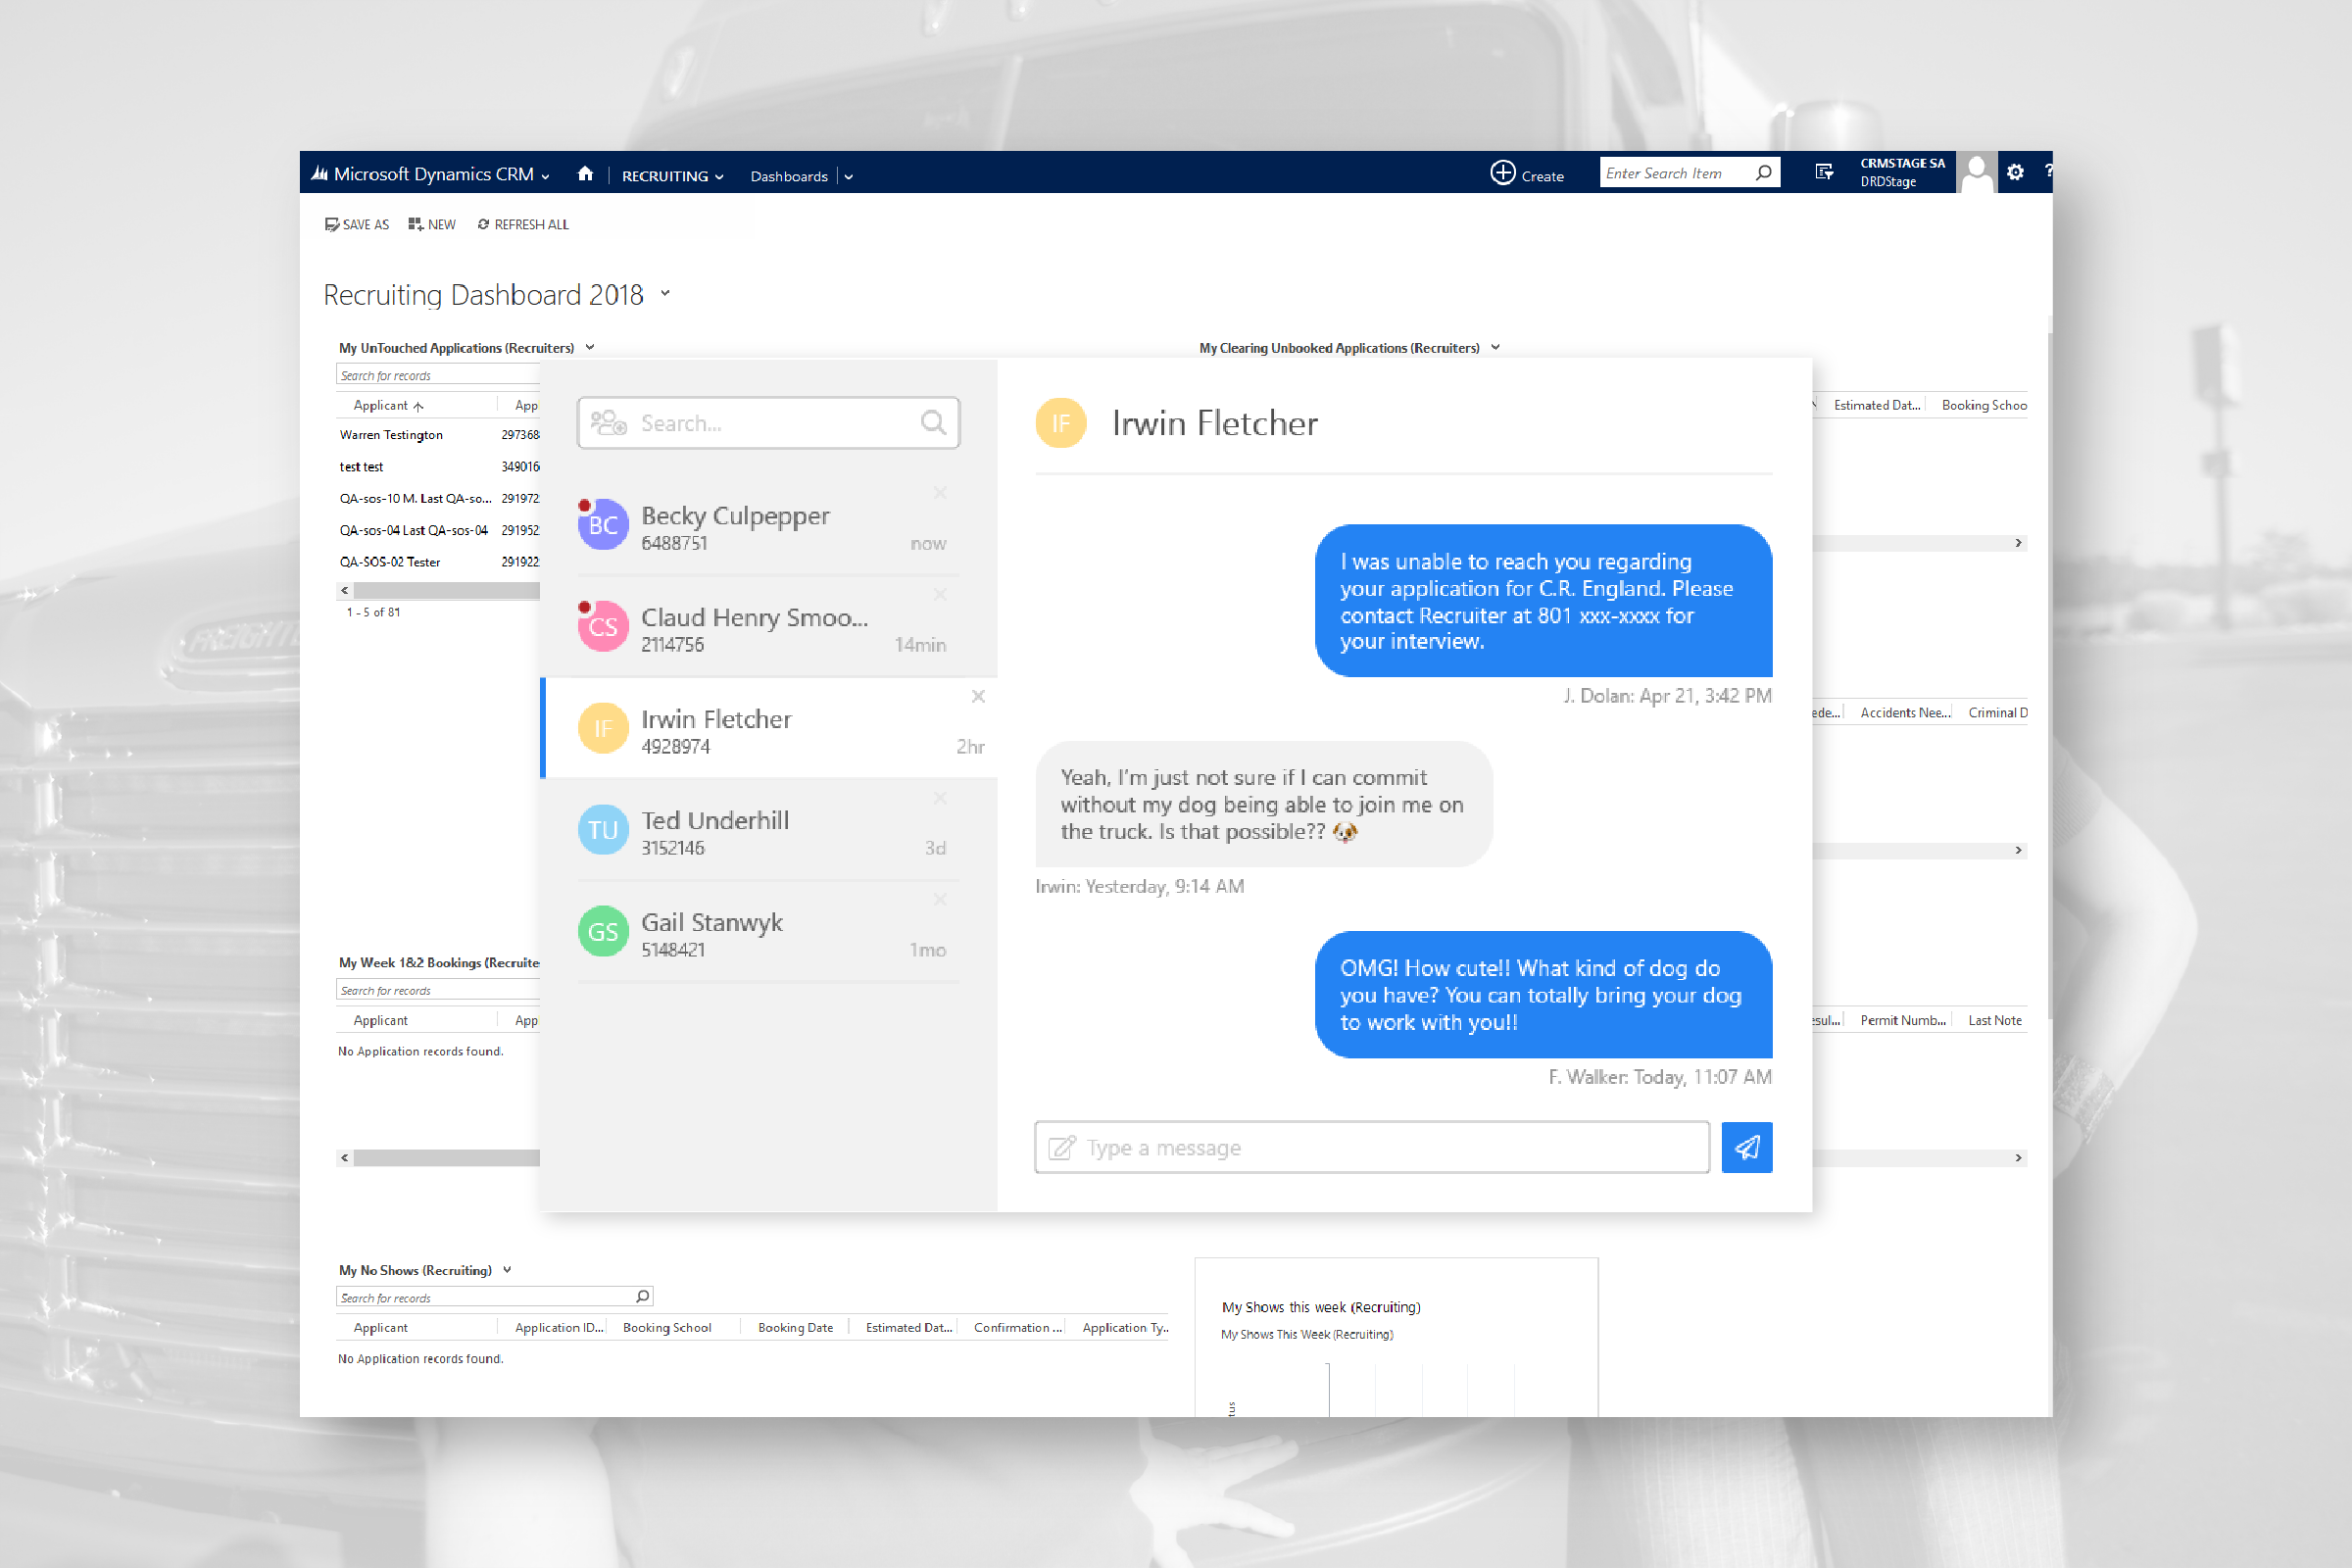
Task: Open the advanced find list icon
Action: [x=1824, y=172]
